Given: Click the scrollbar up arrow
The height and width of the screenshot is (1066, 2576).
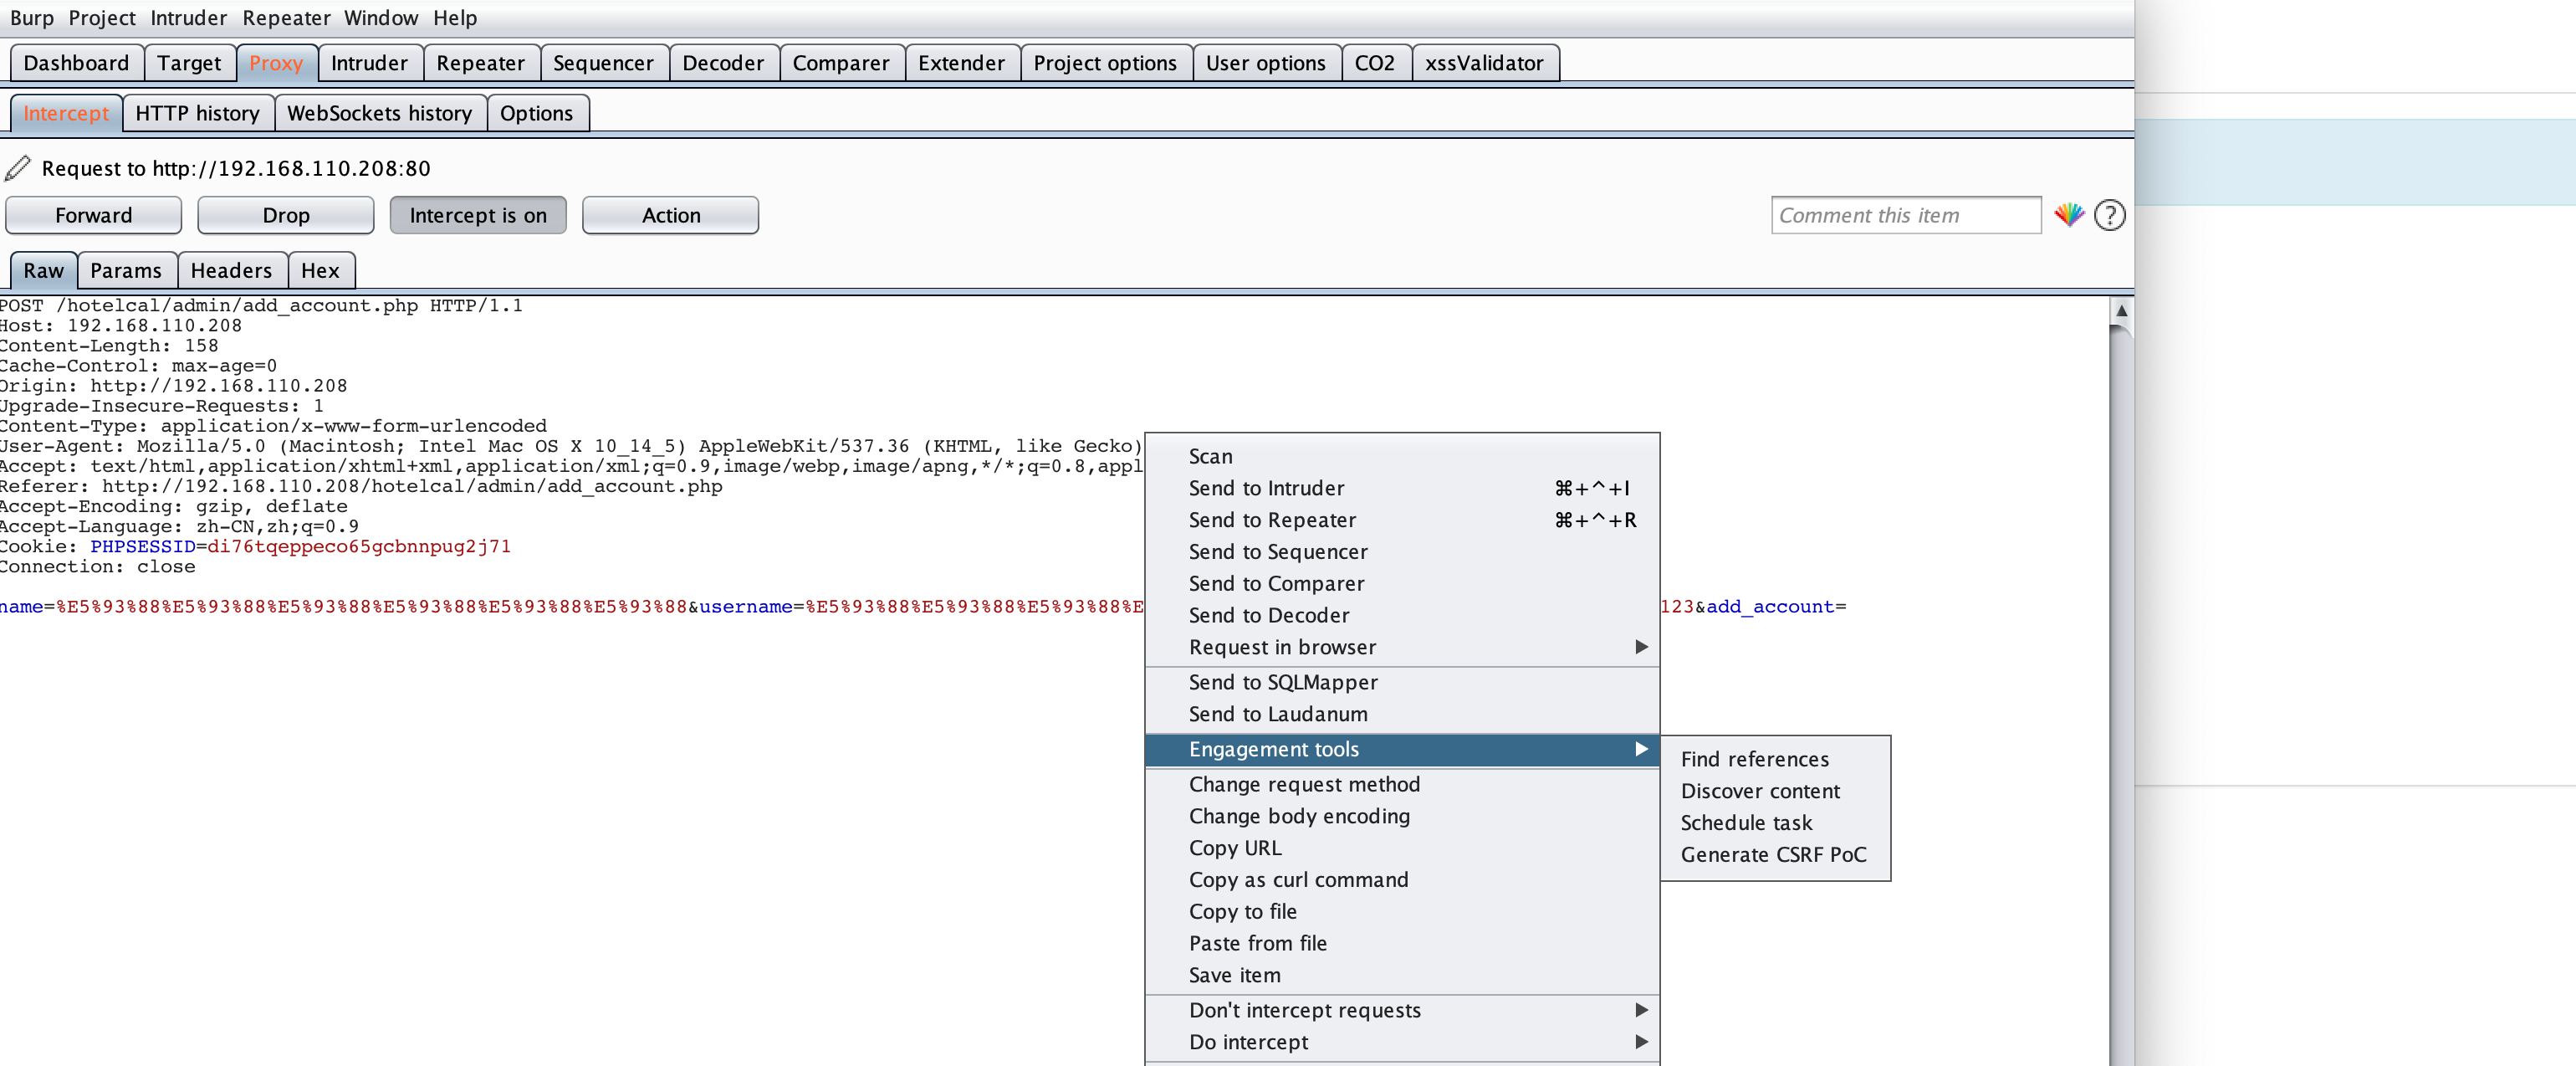Looking at the screenshot, I should (x=2121, y=311).
